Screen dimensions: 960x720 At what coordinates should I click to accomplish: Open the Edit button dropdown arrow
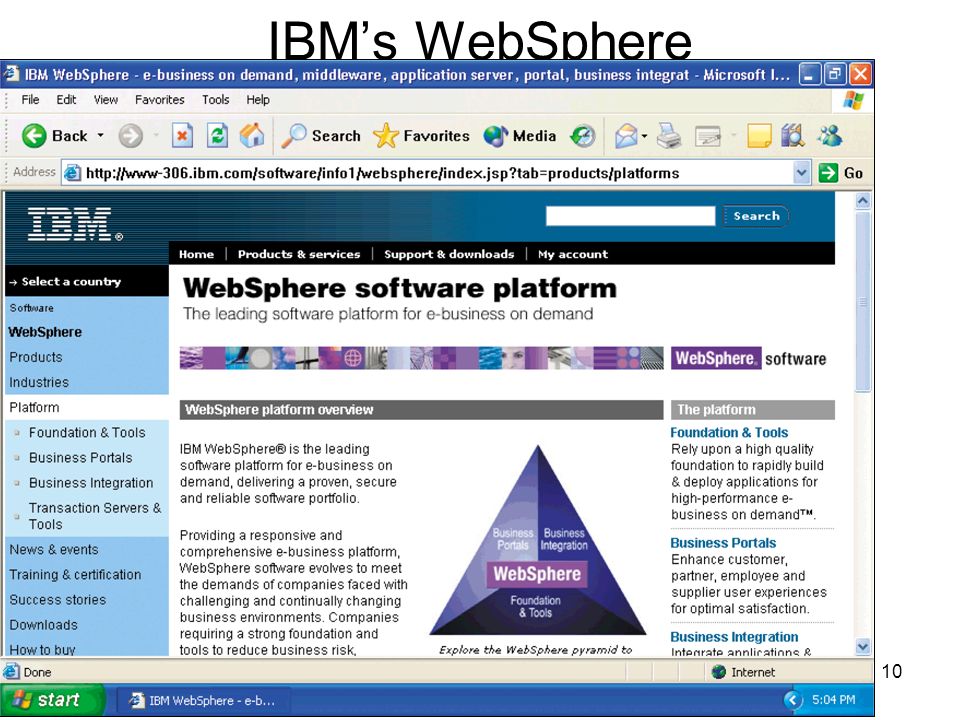click(733, 135)
